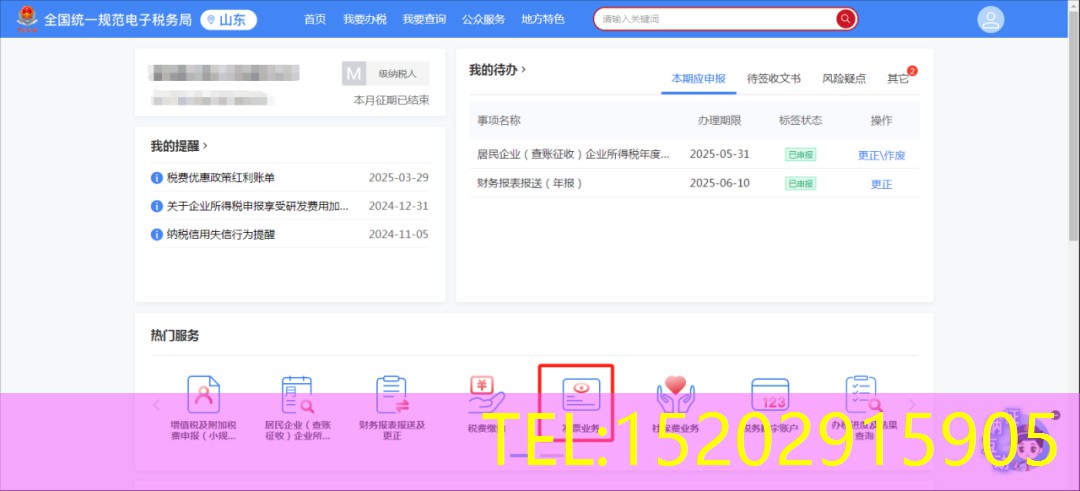Screen dimensions: 1080x491
Task: Click 已申报 tag in 财务报表报送 row
Action: tap(800, 183)
